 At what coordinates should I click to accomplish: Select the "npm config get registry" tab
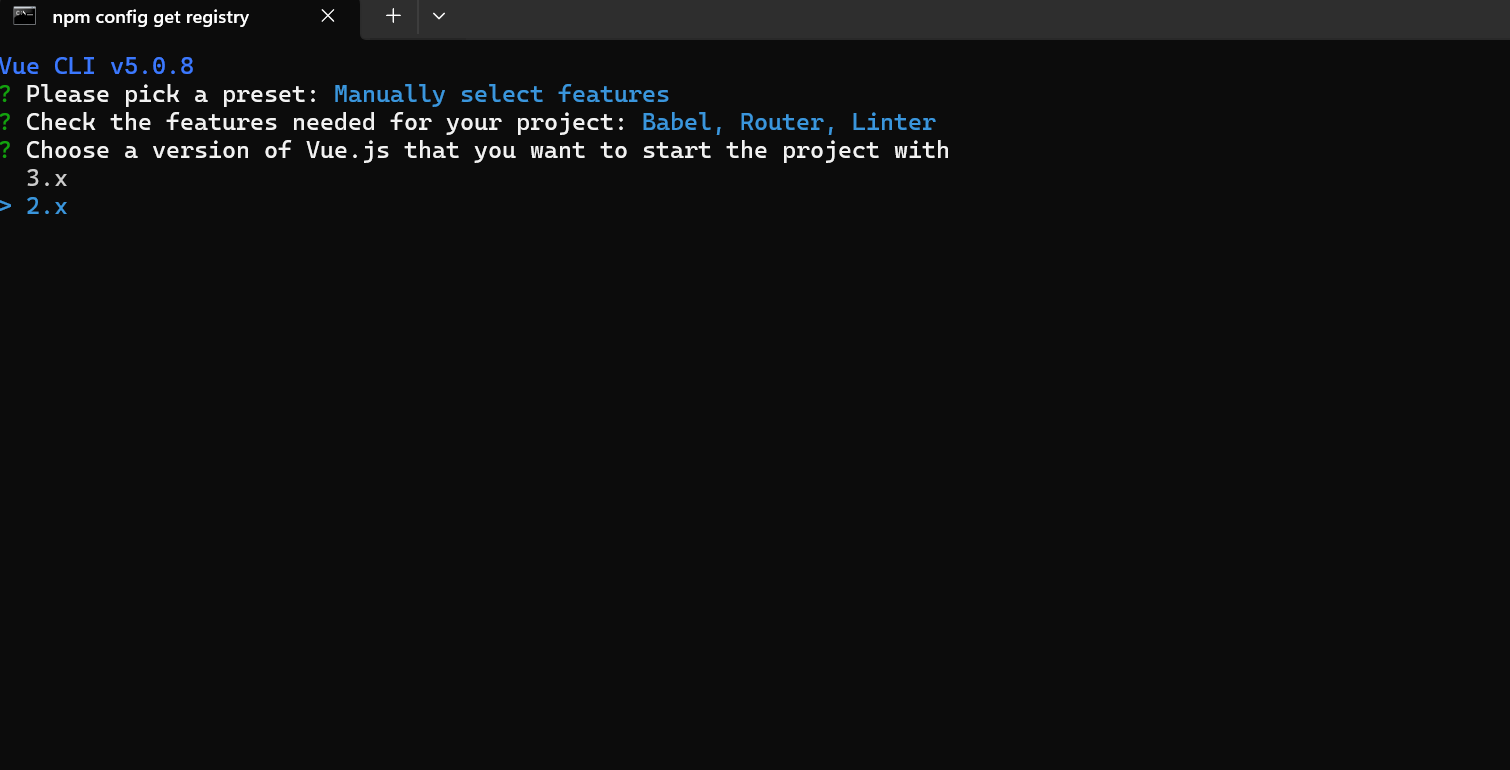(150, 17)
